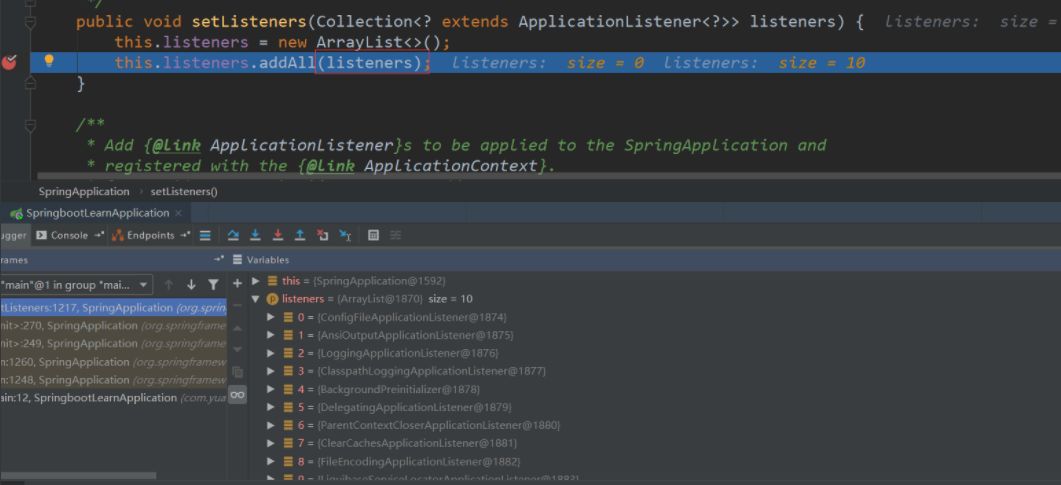
Task: Click the fold marker beside setListeners method
Action: pos(29,22)
